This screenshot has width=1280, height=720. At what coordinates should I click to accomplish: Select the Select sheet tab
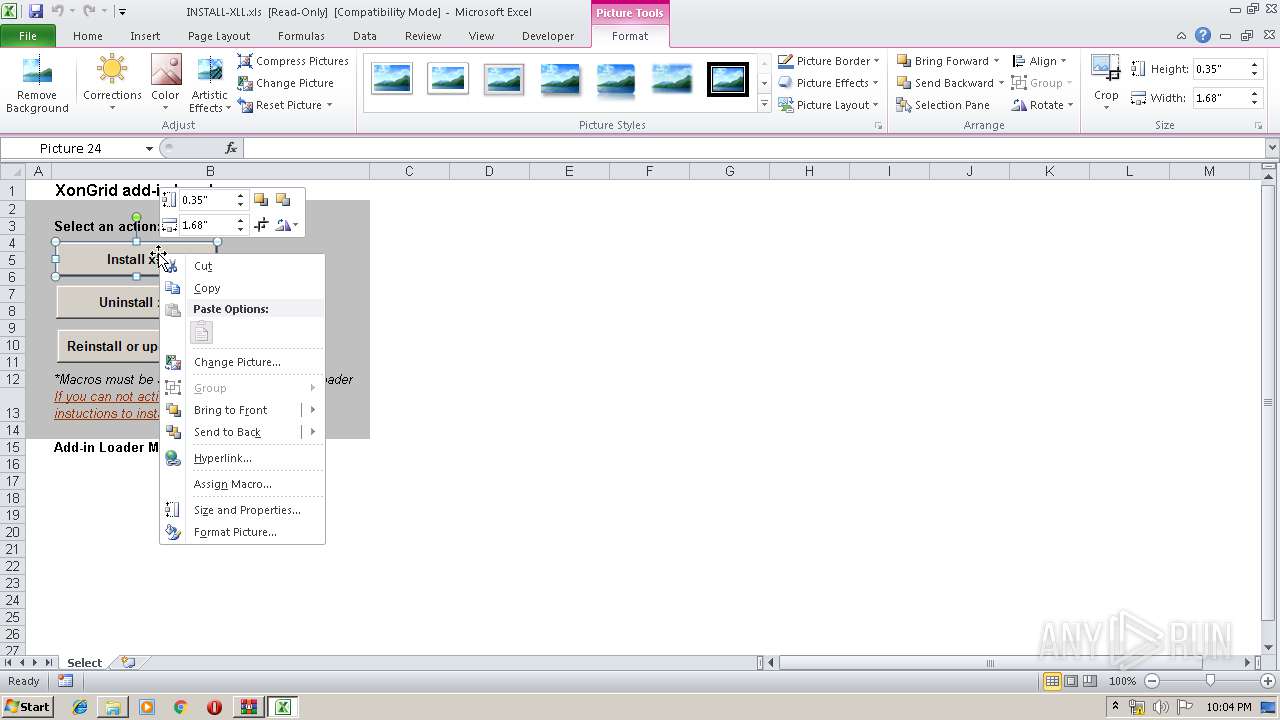84,663
